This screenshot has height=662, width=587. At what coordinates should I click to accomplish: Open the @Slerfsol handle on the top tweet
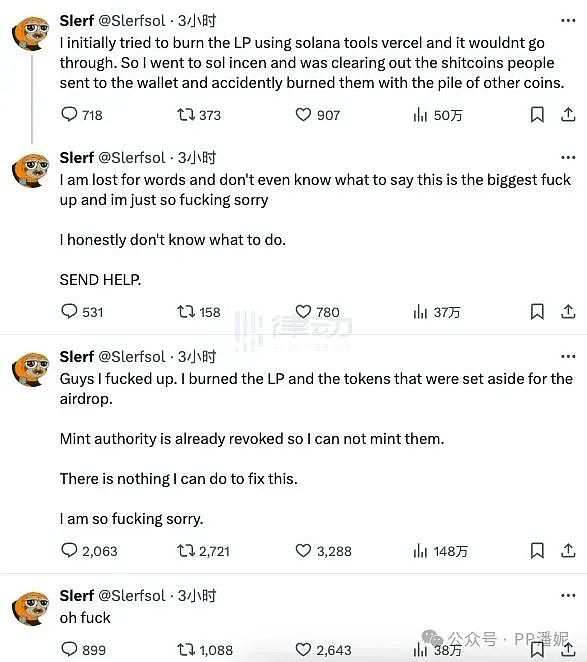(x=132, y=20)
